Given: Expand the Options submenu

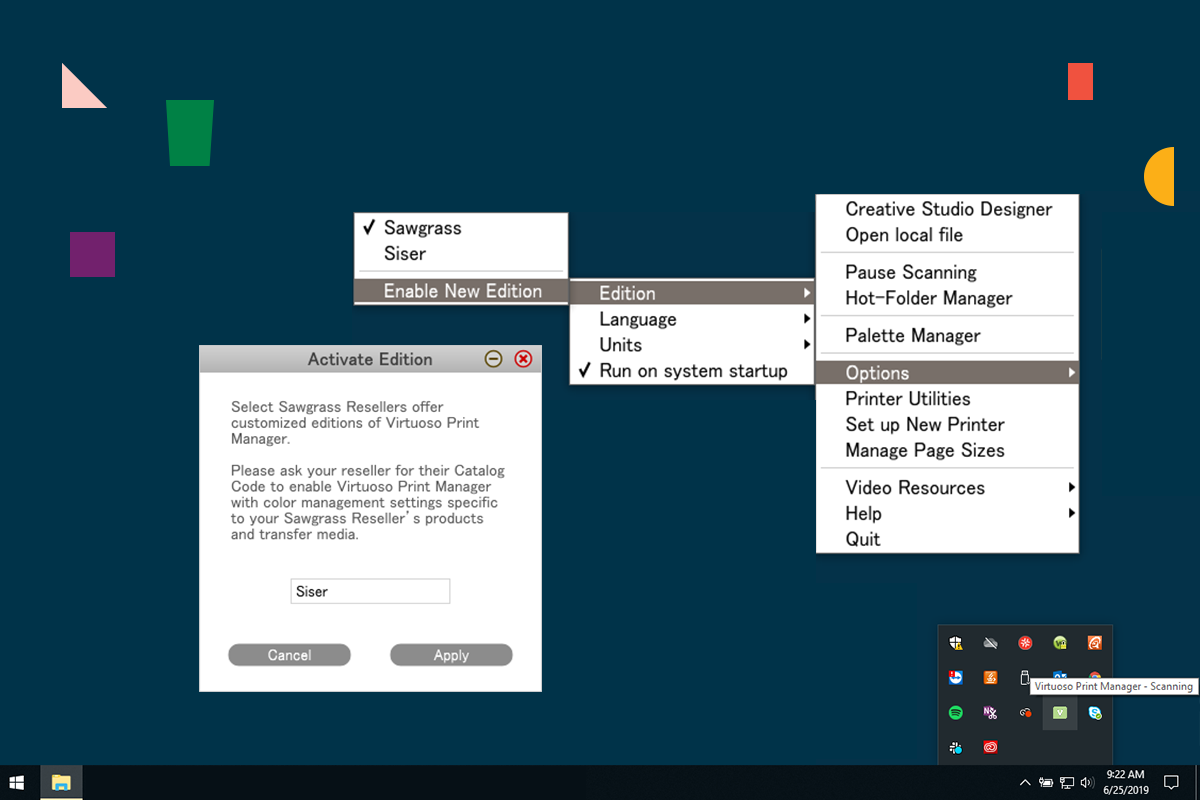Looking at the screenshot, I should [x=947, y=373].
